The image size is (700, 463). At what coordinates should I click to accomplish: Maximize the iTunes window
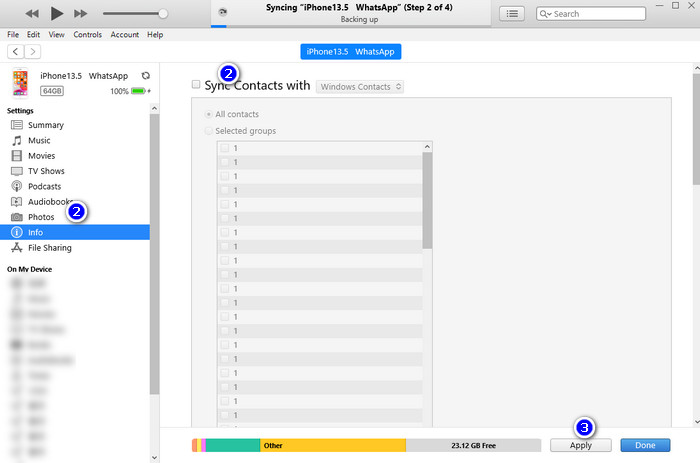click(x=675, y=5)
